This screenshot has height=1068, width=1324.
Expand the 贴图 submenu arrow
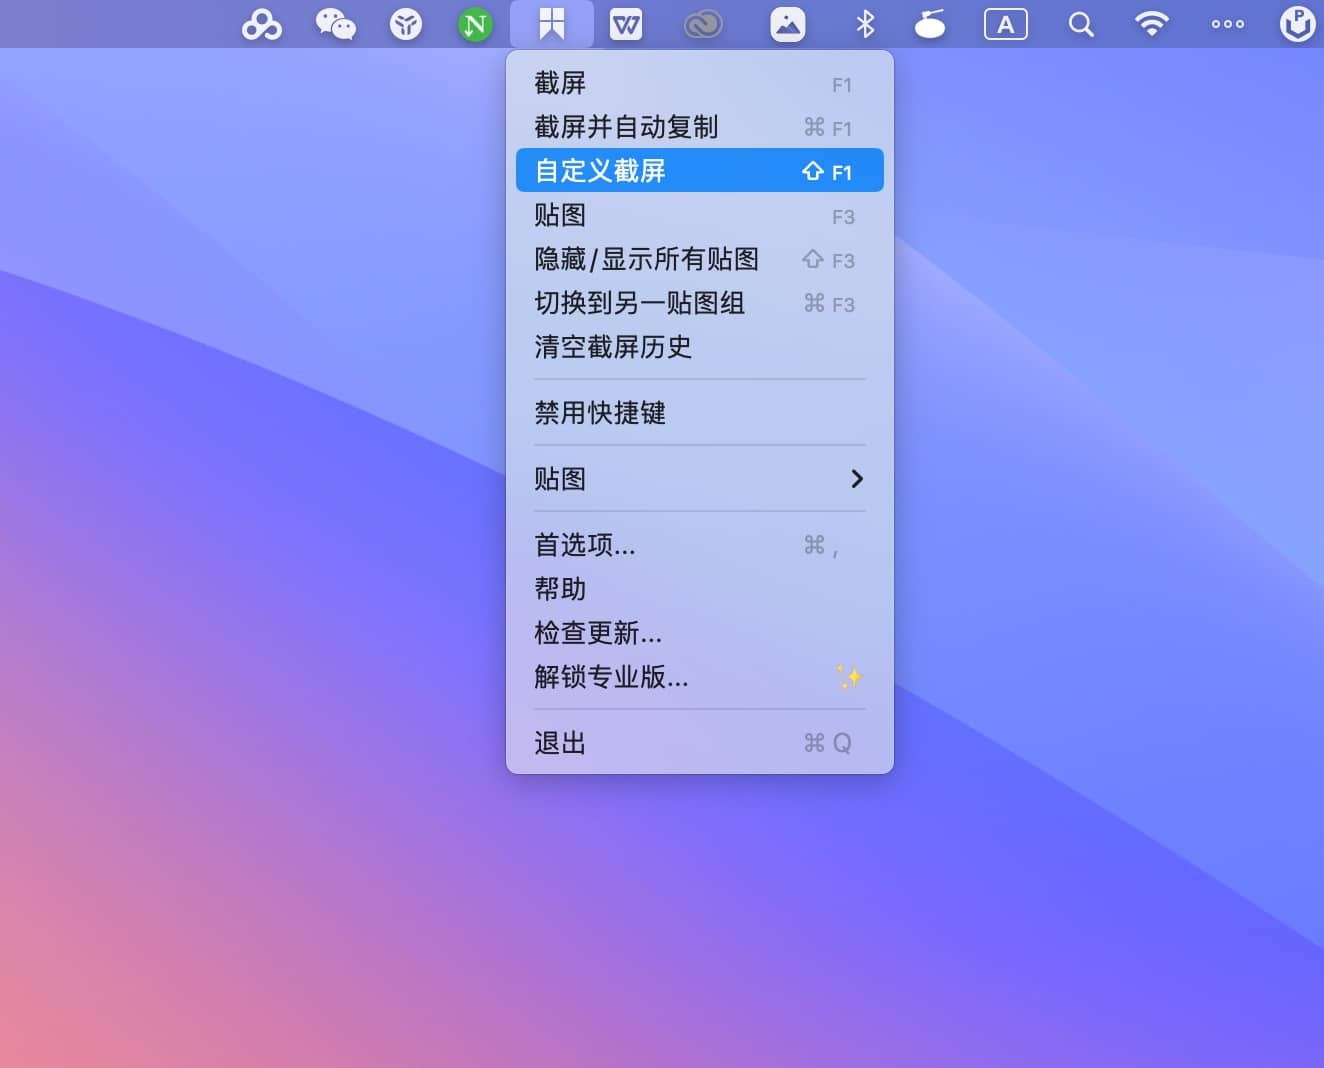856,479
